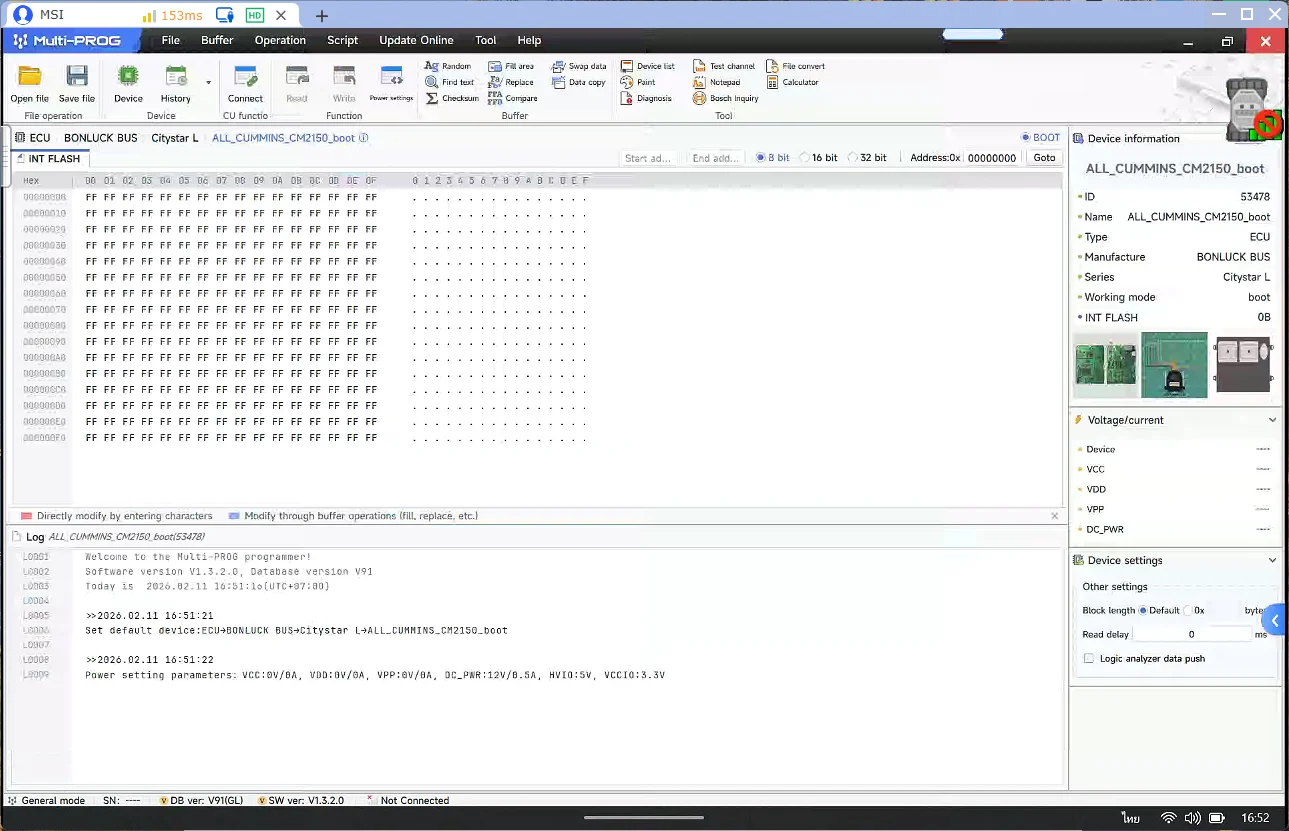Viewport: 1289px width, 831px height.
Task: Open the Update Online menu
Action: (x=416, y=40)
